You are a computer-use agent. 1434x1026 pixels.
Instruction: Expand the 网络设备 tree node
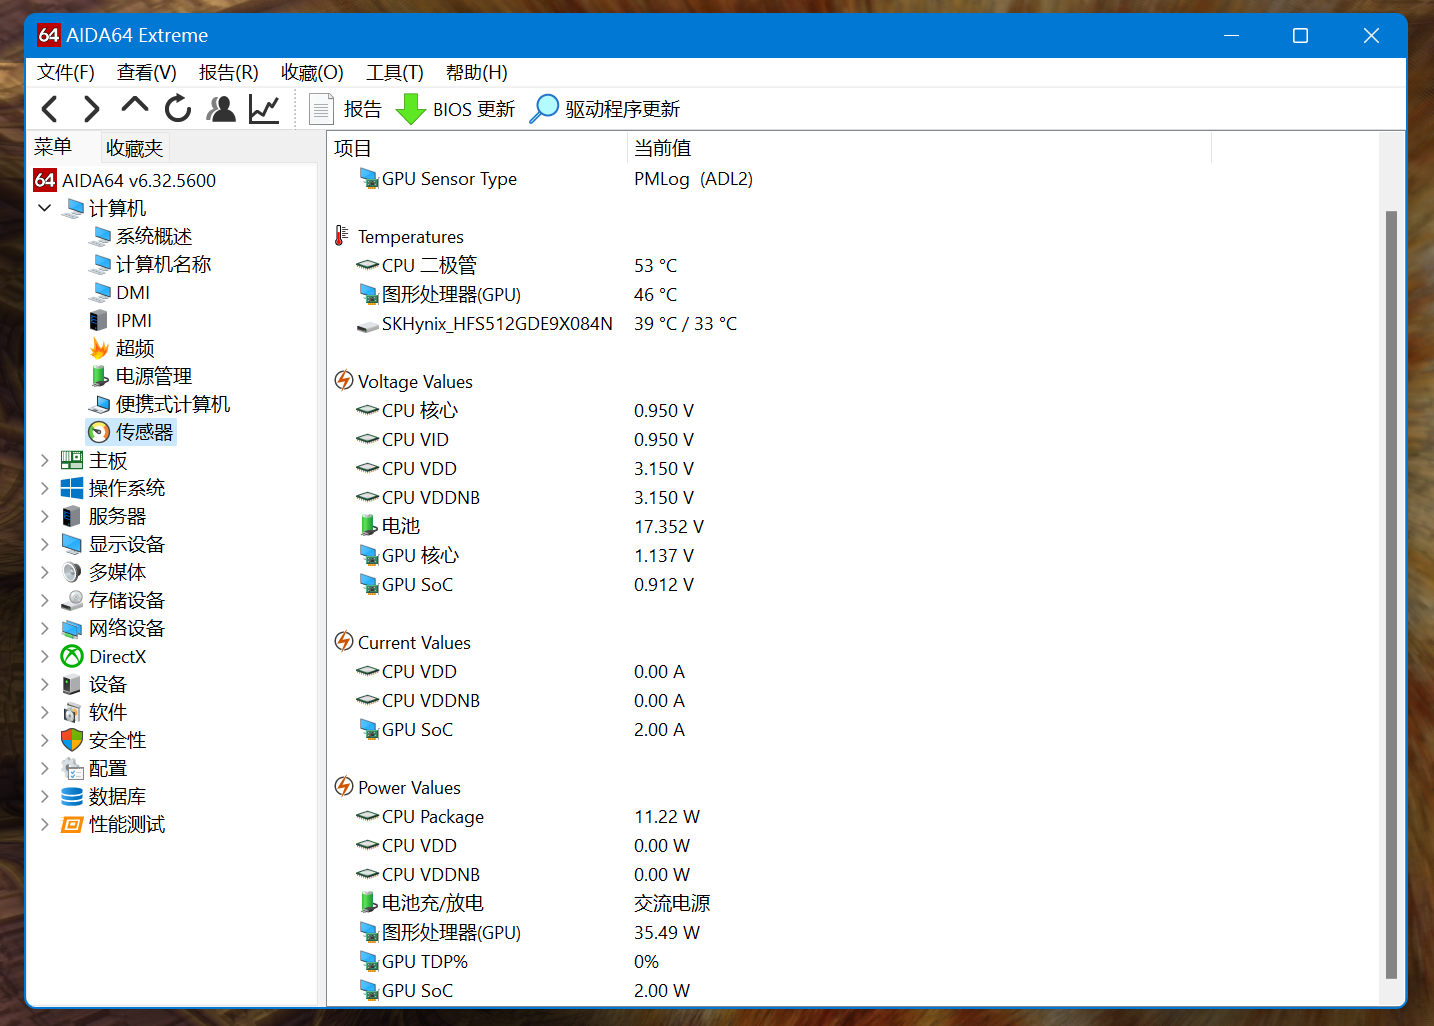click(x=44, y=628)
